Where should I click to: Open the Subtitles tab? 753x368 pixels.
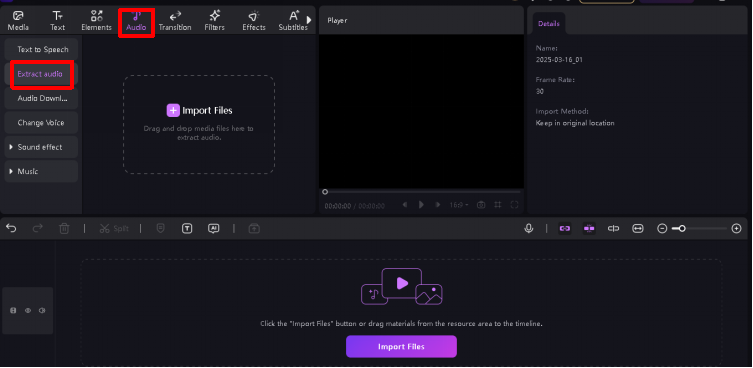point(293,21)
